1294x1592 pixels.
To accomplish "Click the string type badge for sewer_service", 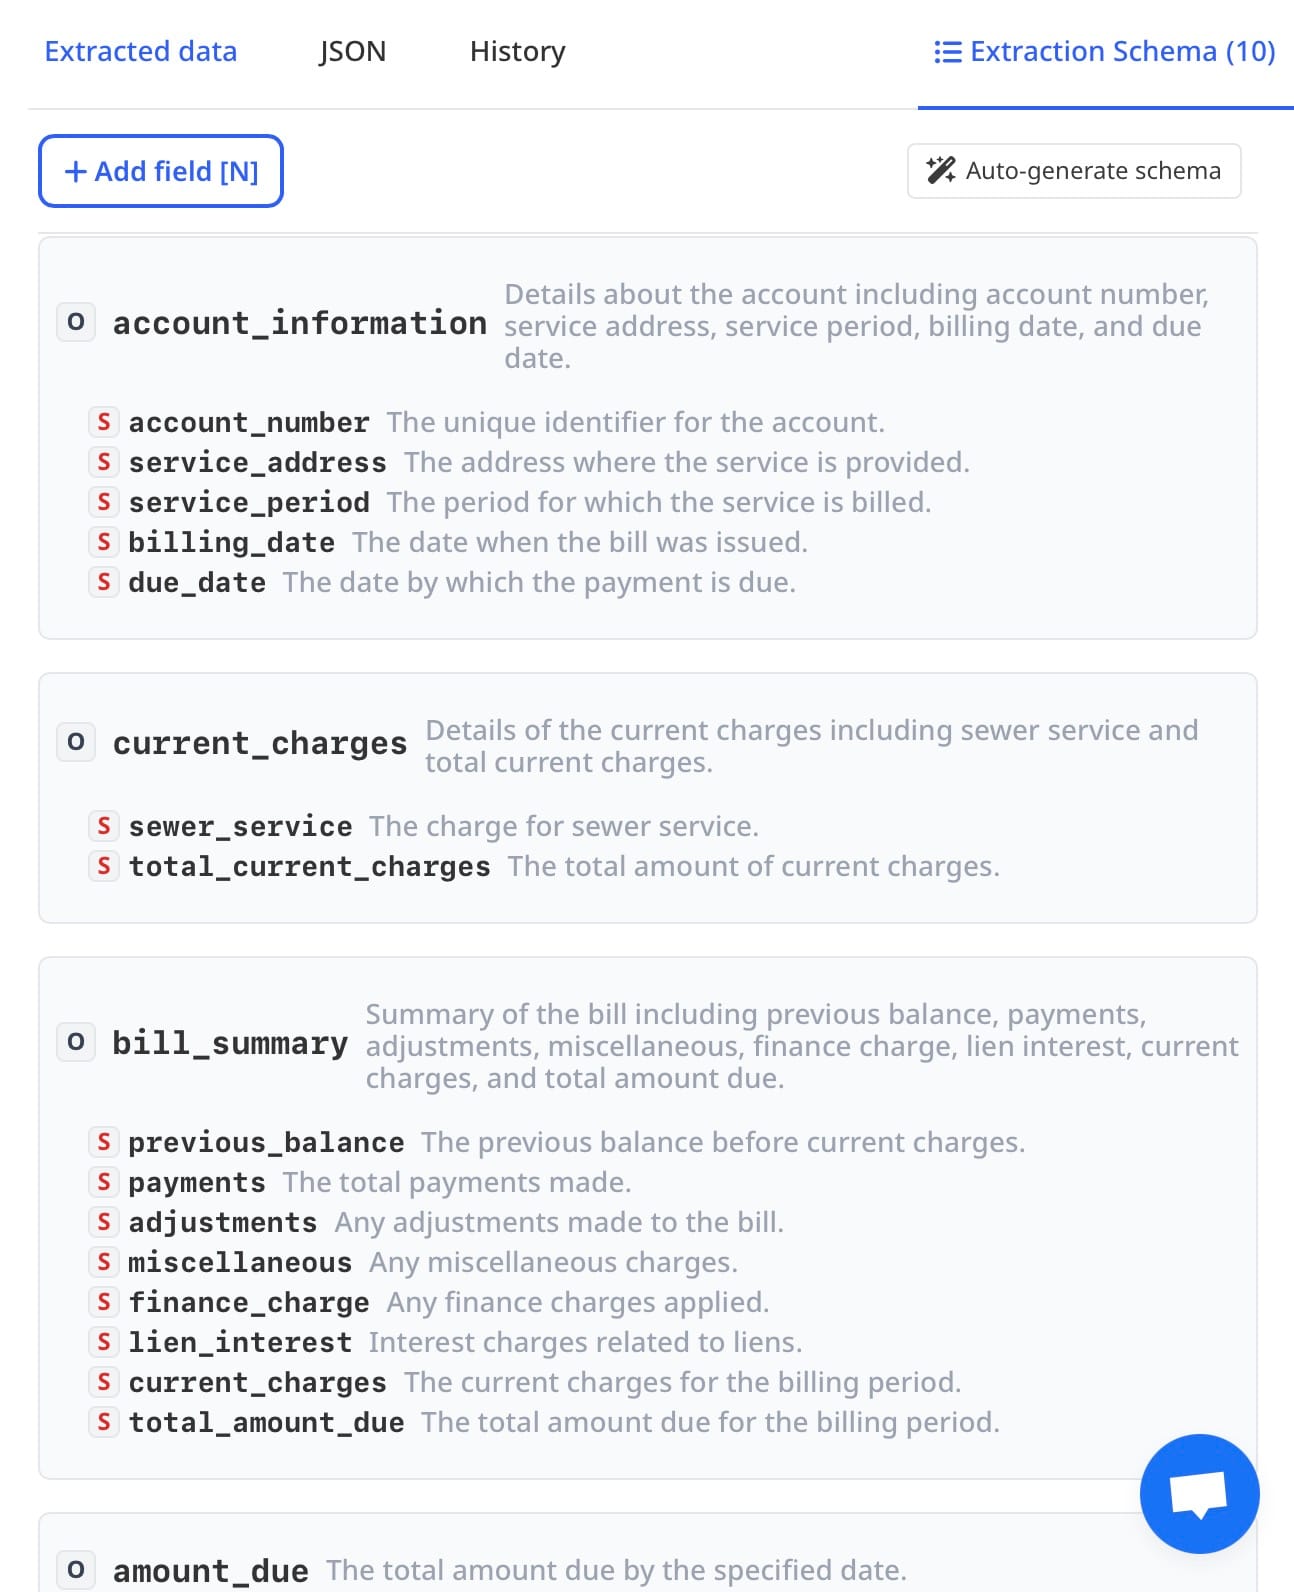I will tap(104, 826).
